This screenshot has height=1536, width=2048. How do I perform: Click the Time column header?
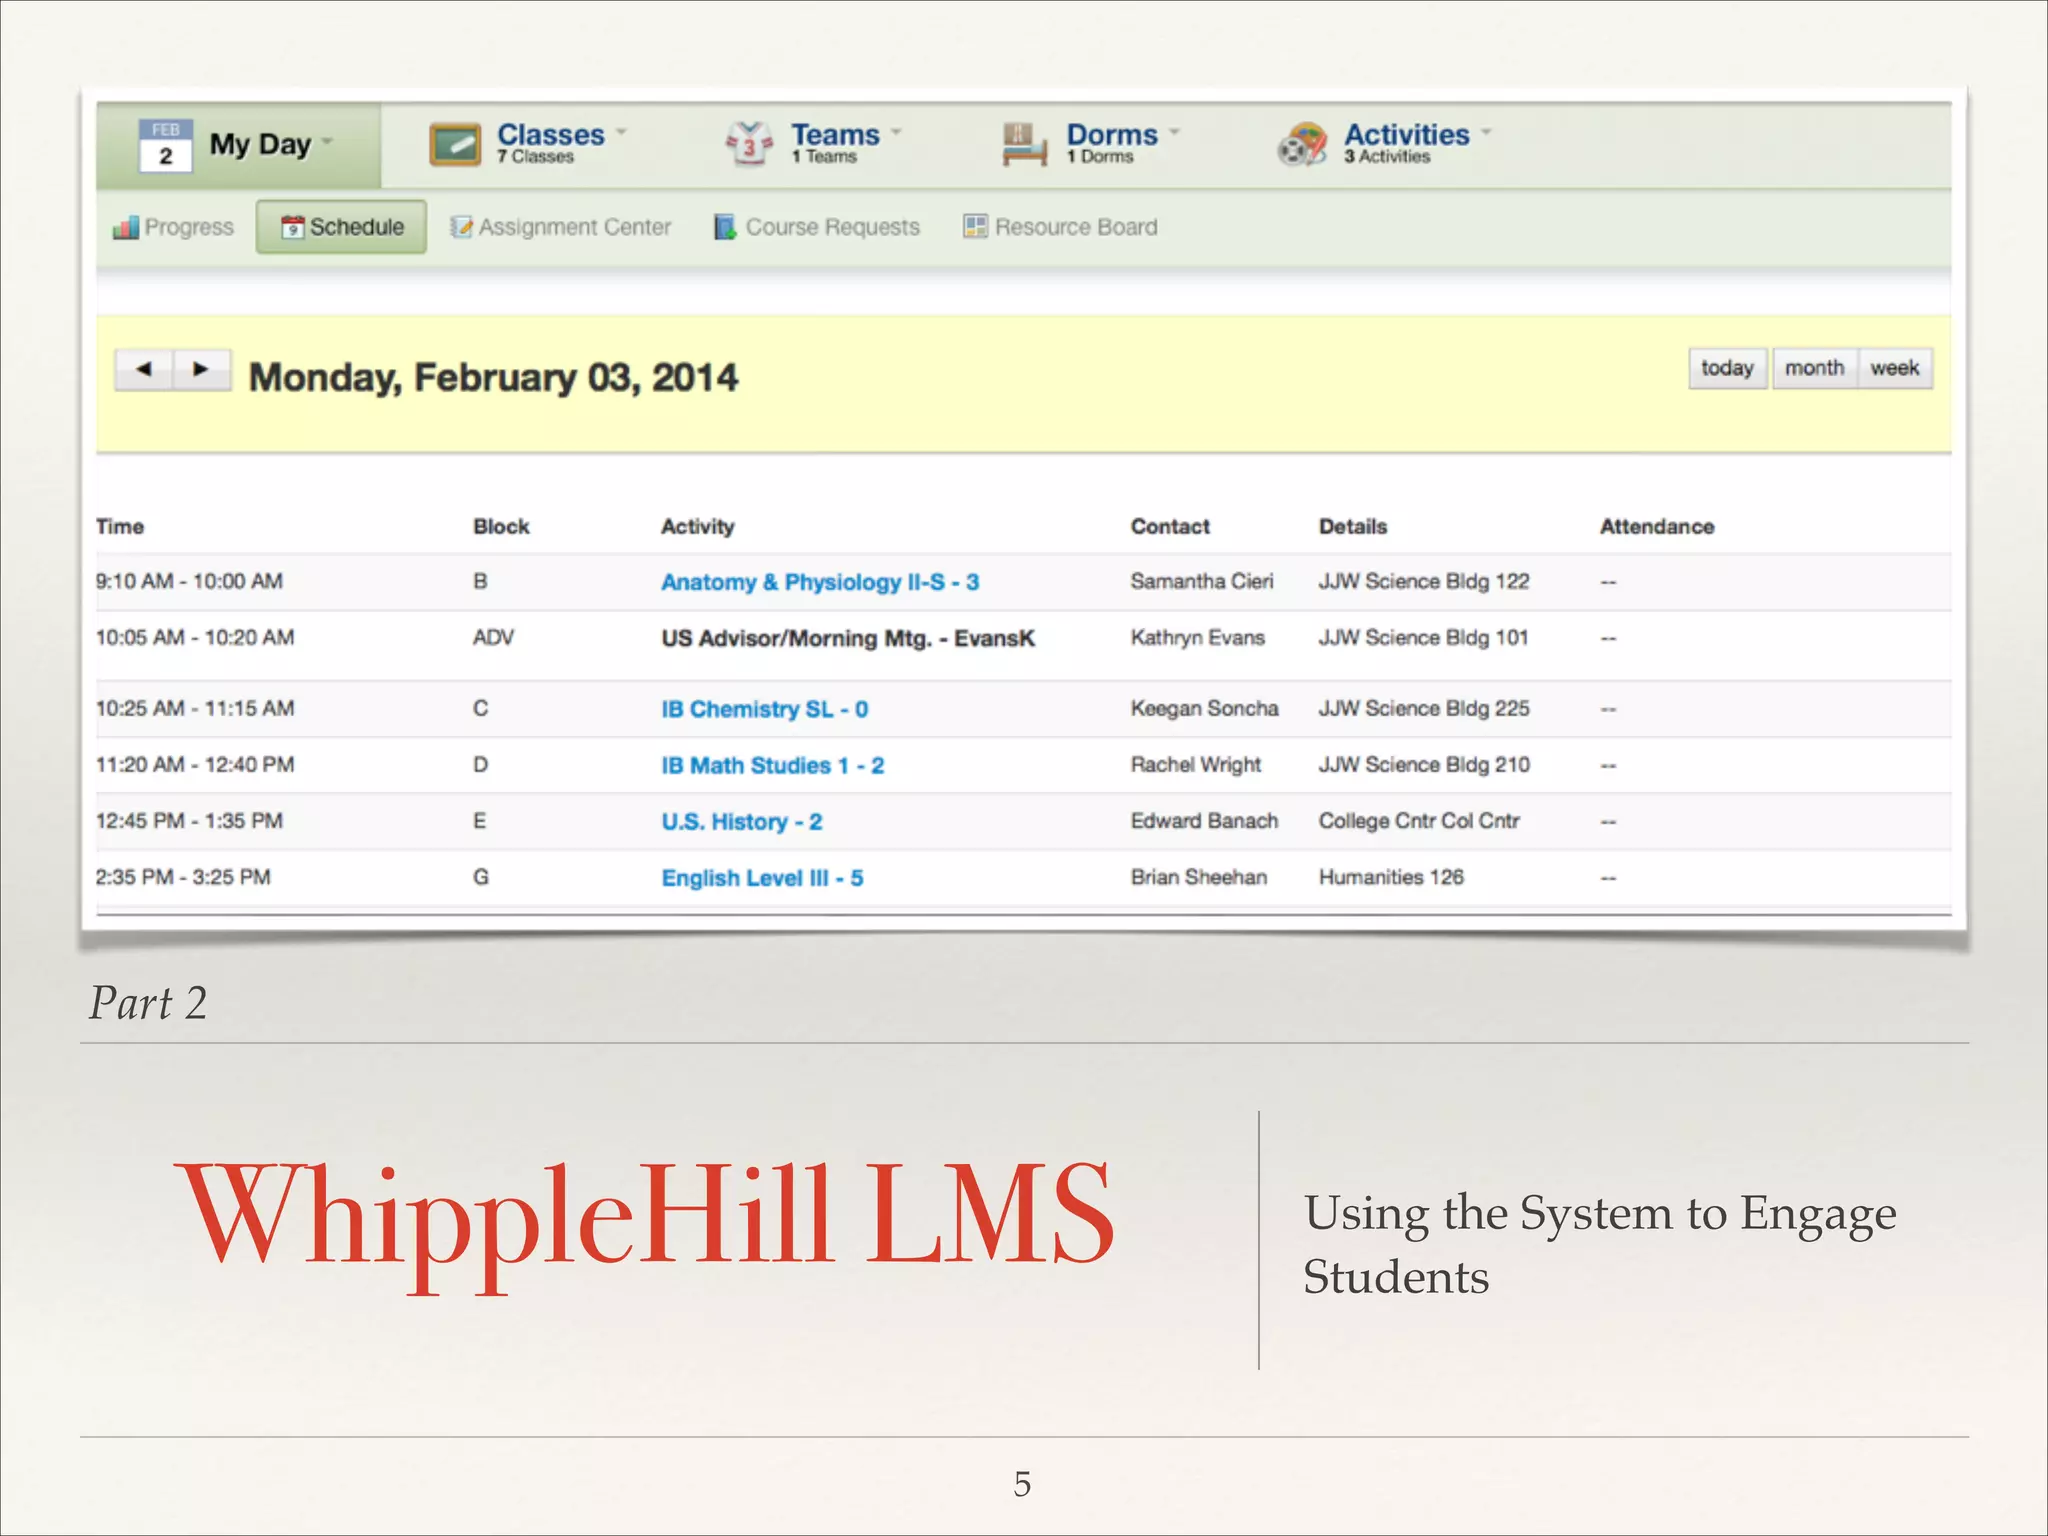[120, 527]
